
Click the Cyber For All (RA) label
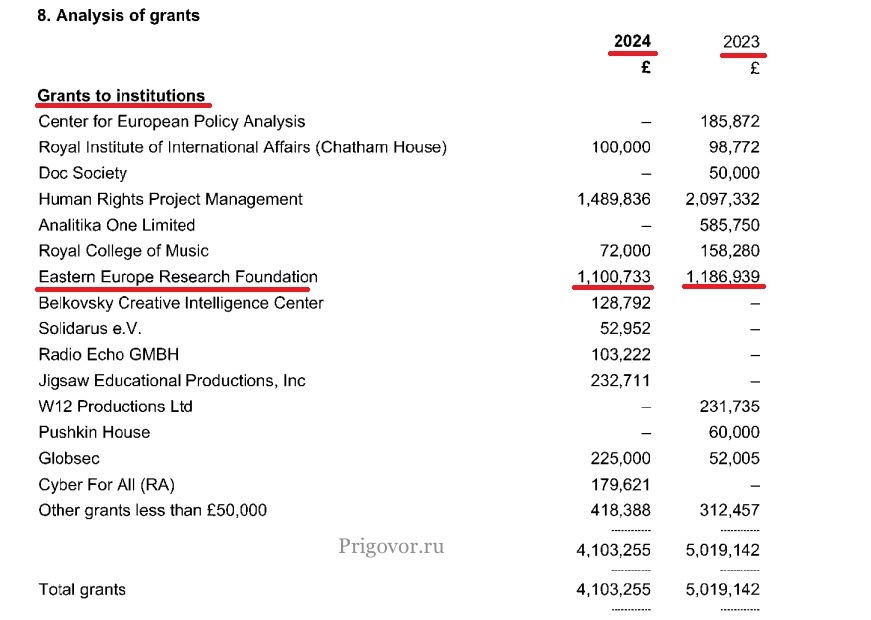click(x=107, y=485)
